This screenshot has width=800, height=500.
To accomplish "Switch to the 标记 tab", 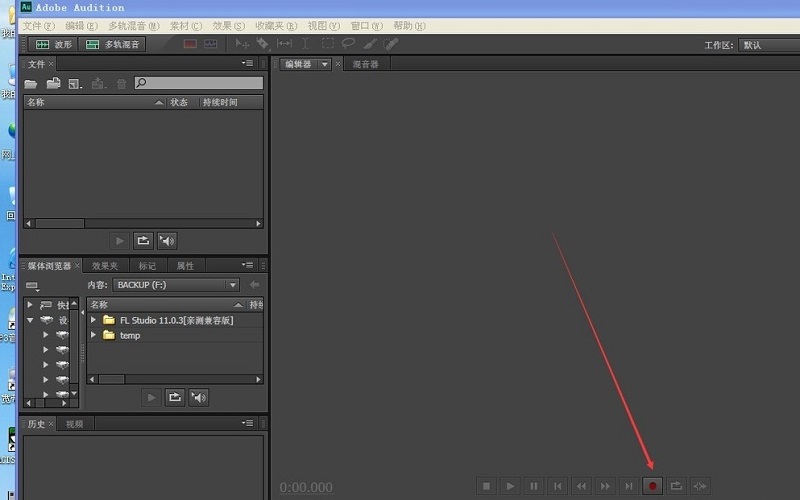I will tap(147, 266).
